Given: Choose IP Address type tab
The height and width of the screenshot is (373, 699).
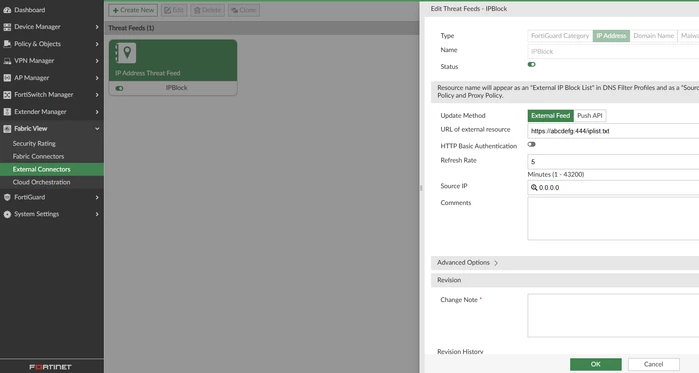Looking at the screenshot, I should point(611,36).
